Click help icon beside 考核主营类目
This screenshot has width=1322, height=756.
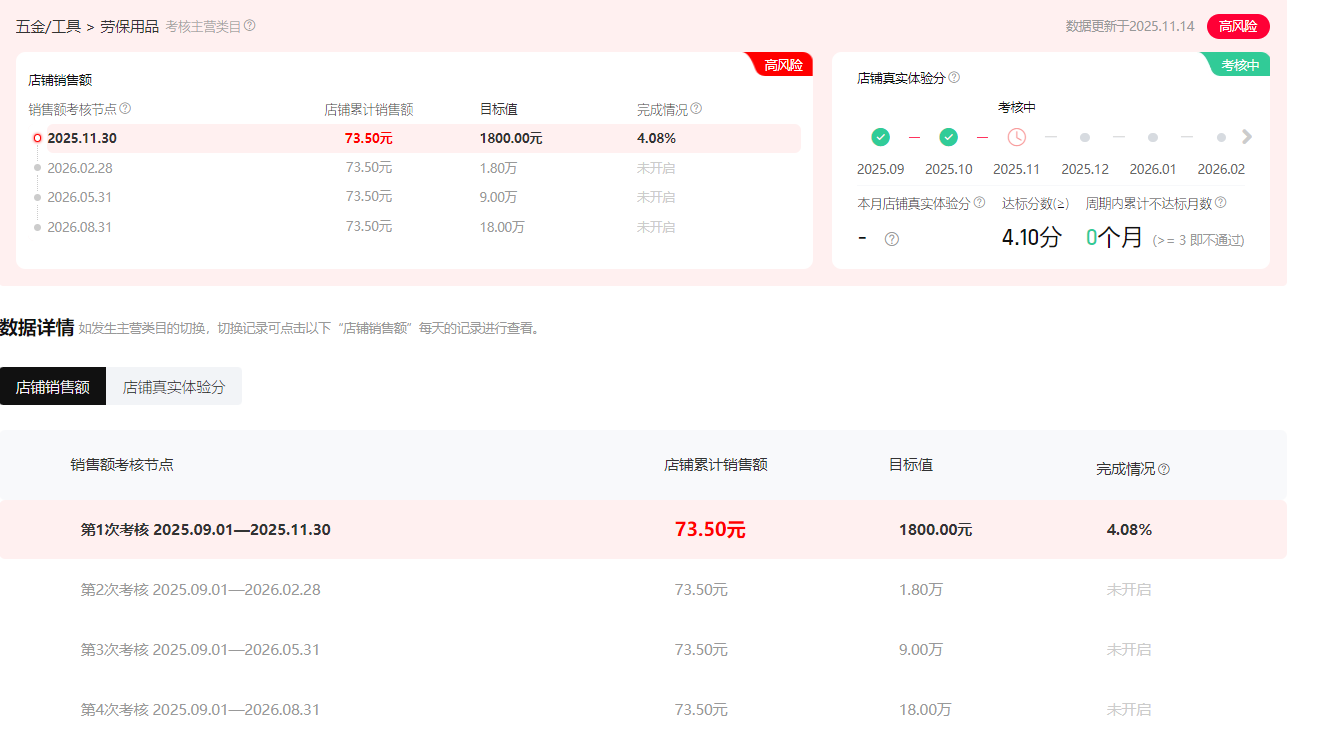click(x=250, y=26)
